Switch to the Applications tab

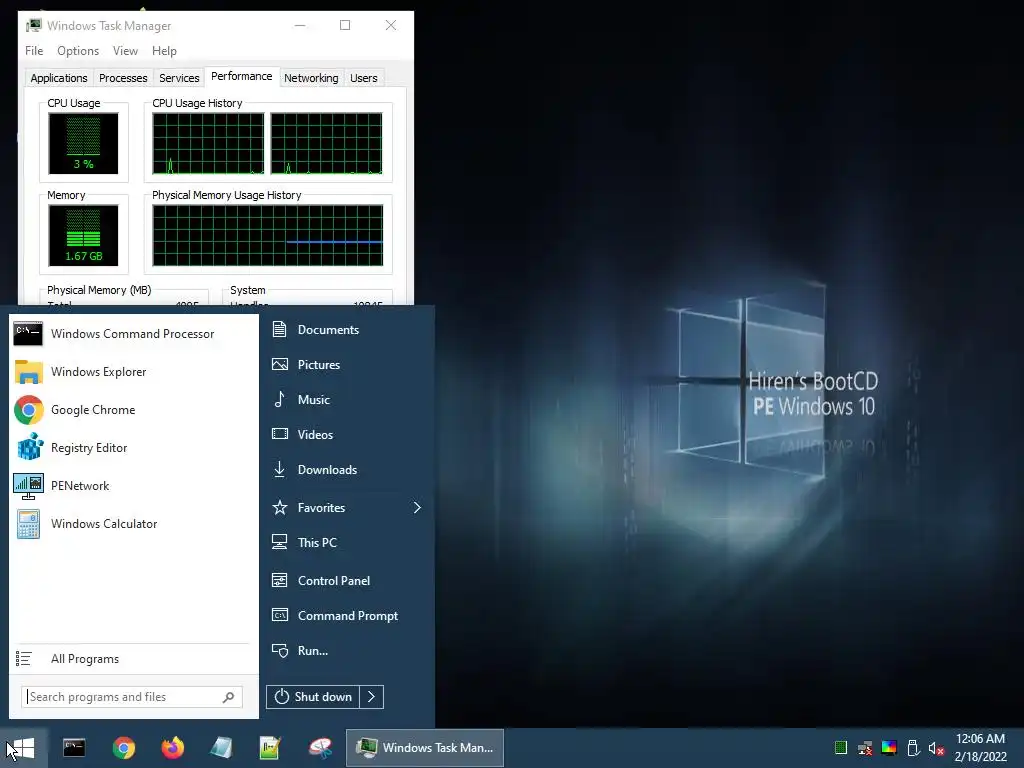click(x=59, y=78)
